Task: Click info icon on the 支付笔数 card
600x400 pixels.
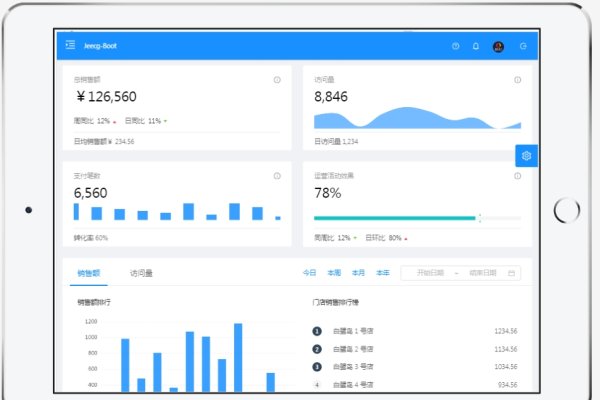Action: click(277, 176)
